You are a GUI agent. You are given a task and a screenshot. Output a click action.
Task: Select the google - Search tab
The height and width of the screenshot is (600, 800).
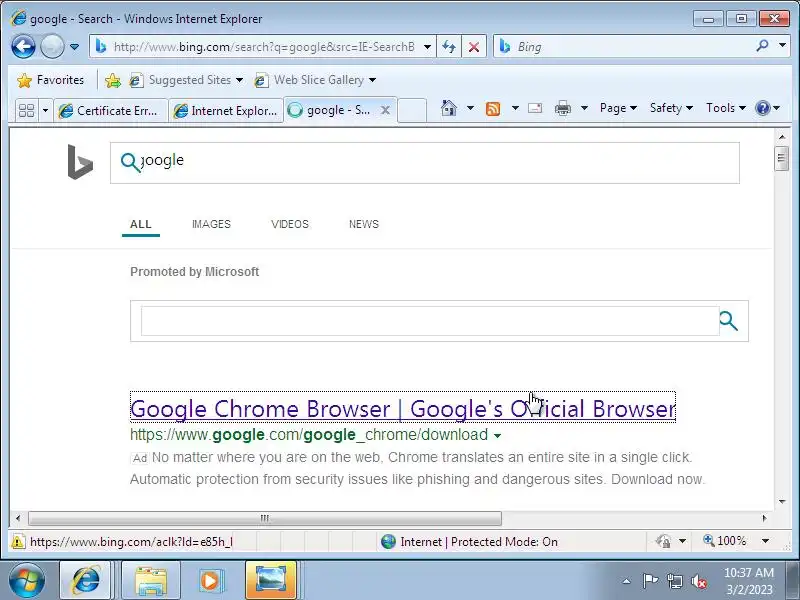pos(332,110)
